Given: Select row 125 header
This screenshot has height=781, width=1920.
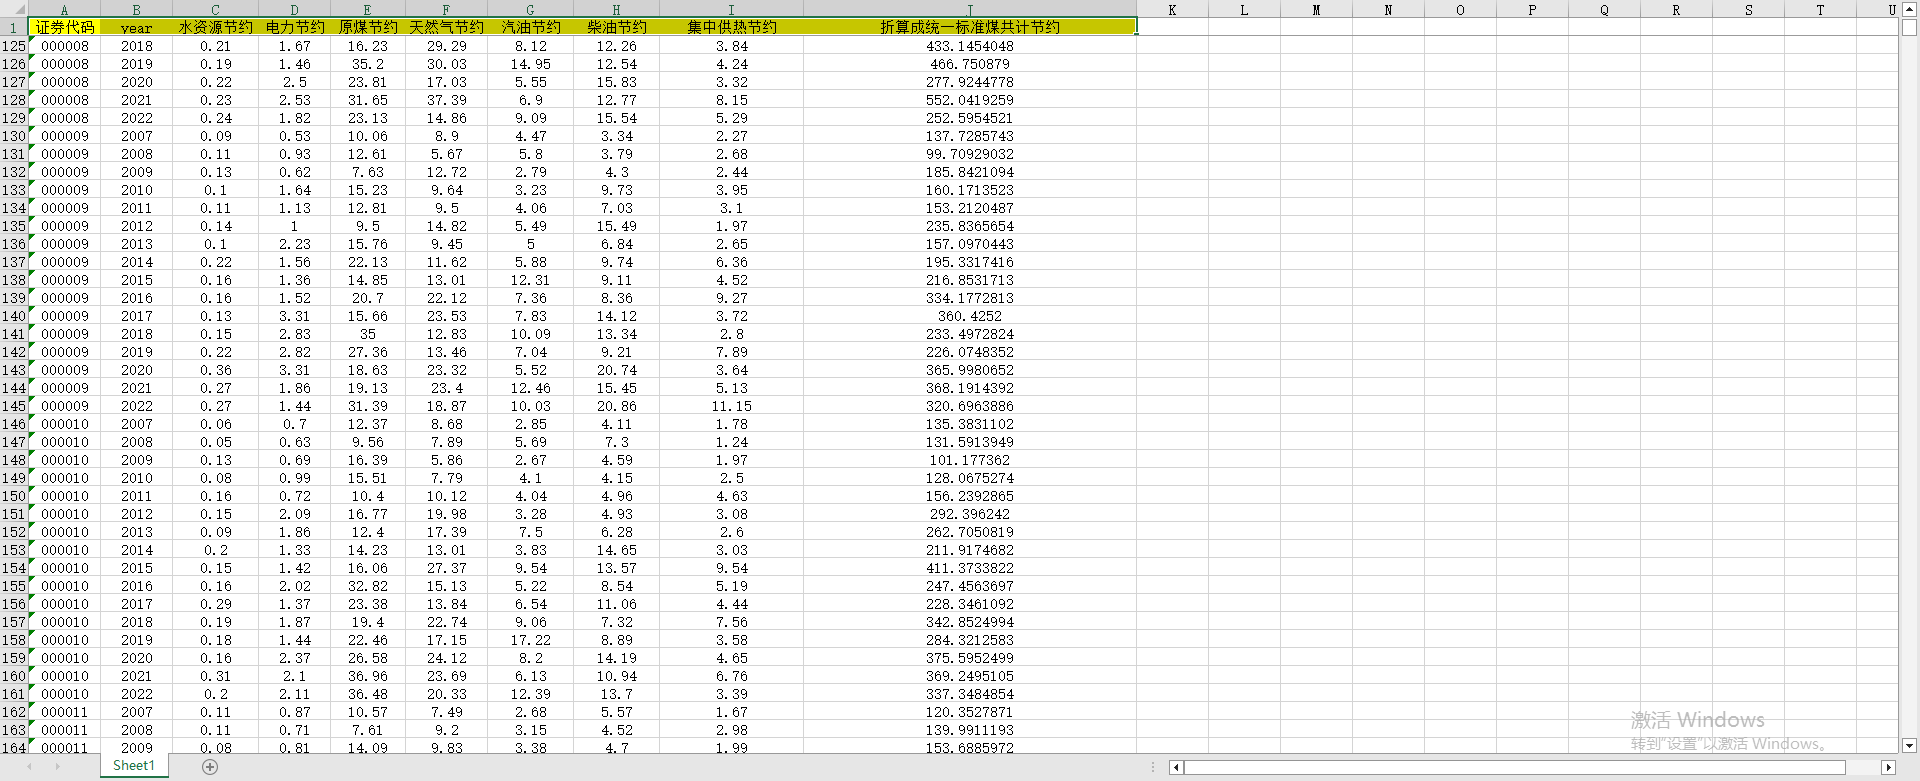Looking at the screenshot, I should coord(14,46).
